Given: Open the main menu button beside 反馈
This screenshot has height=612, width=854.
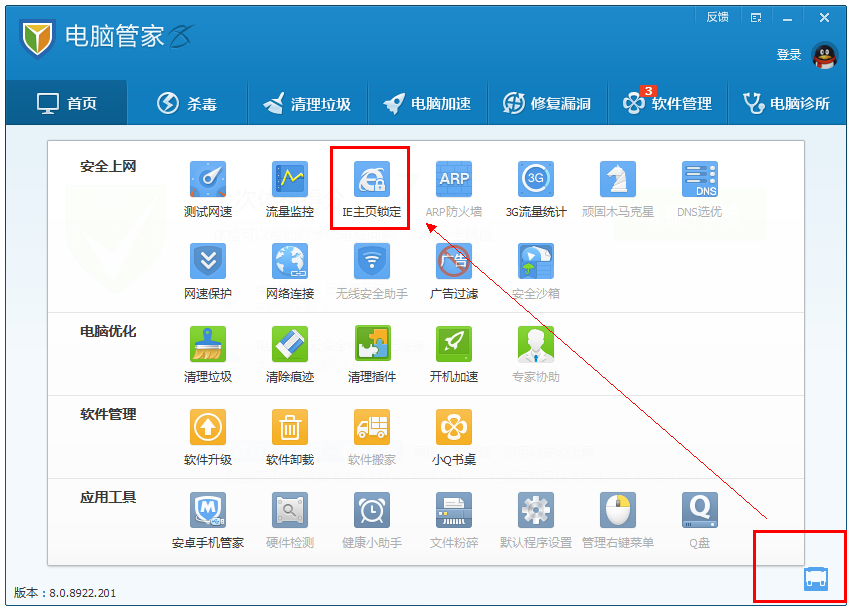Looking at the screenshot, I should 756,18.
